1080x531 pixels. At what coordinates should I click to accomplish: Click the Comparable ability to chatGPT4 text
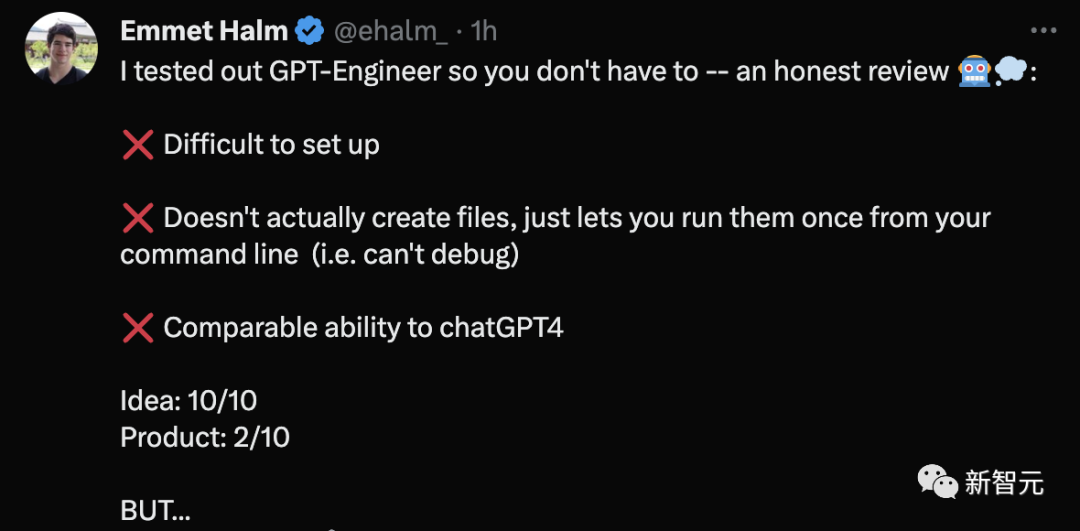coord(363,329)
